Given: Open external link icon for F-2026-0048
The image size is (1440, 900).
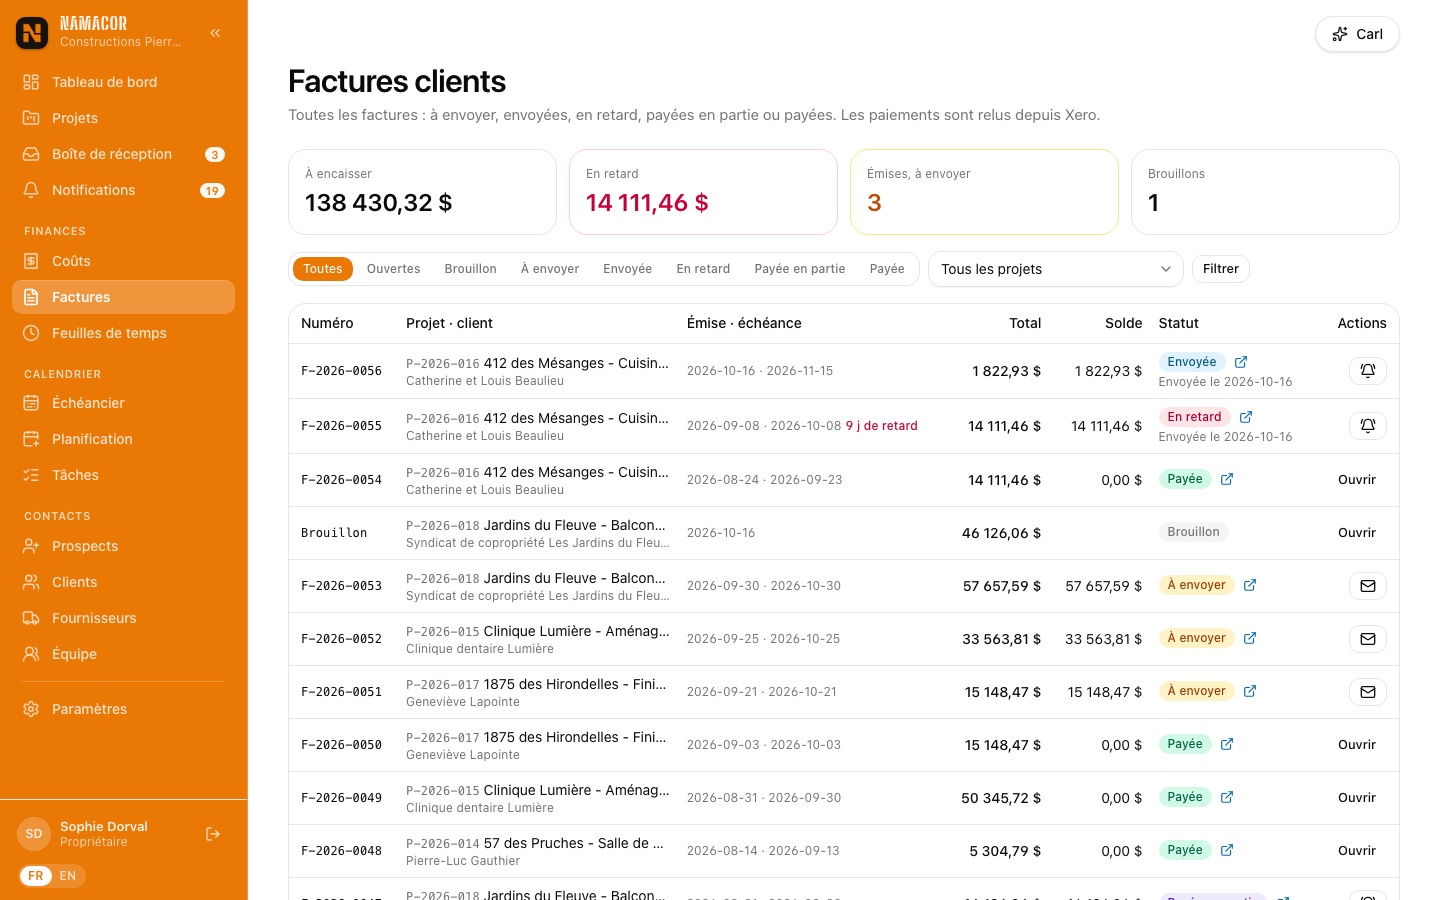Looking at the screenshot, I should pyautogui.click(x=1227, y=850).
